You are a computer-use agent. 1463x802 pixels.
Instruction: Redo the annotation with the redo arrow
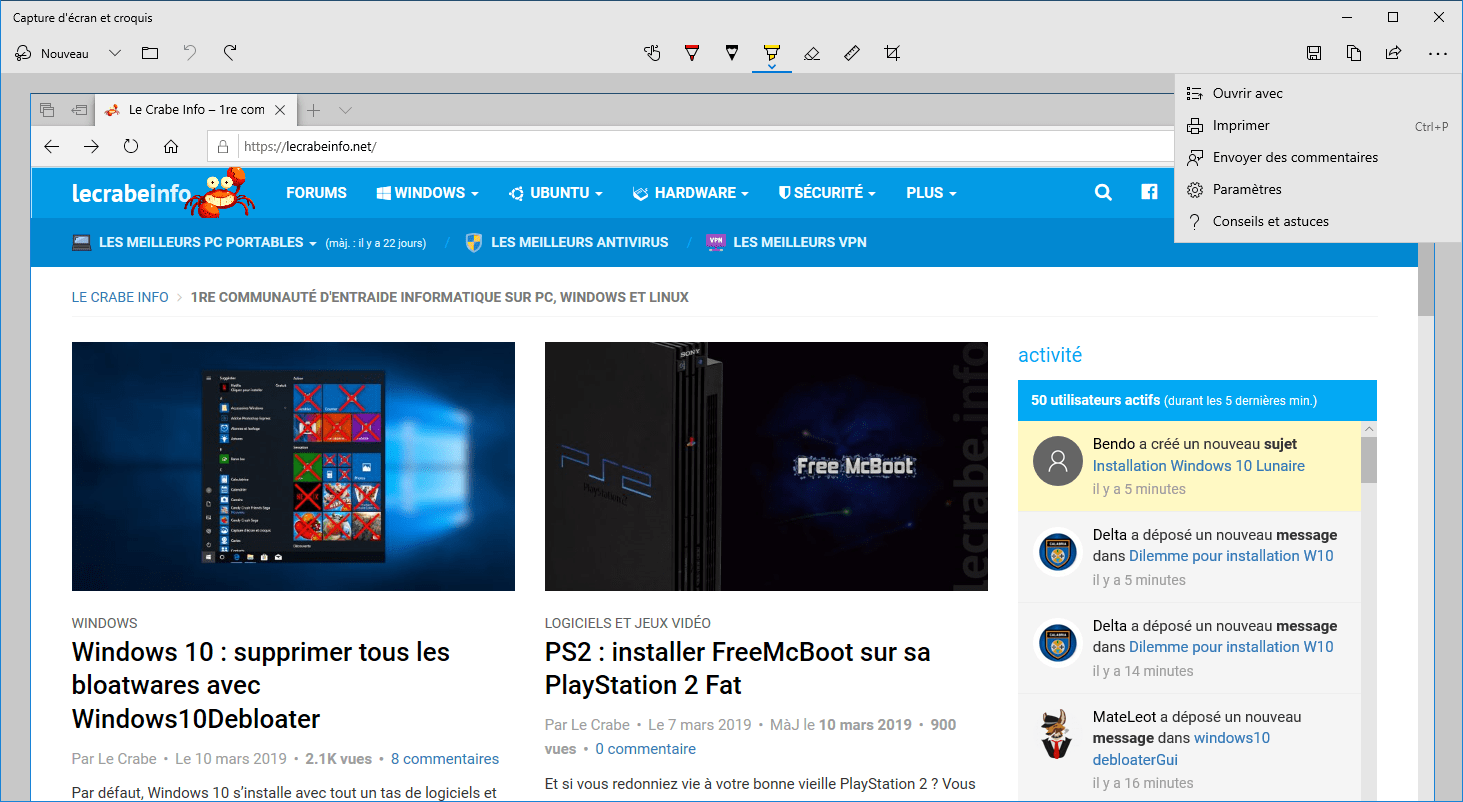(x=230, y=53)
